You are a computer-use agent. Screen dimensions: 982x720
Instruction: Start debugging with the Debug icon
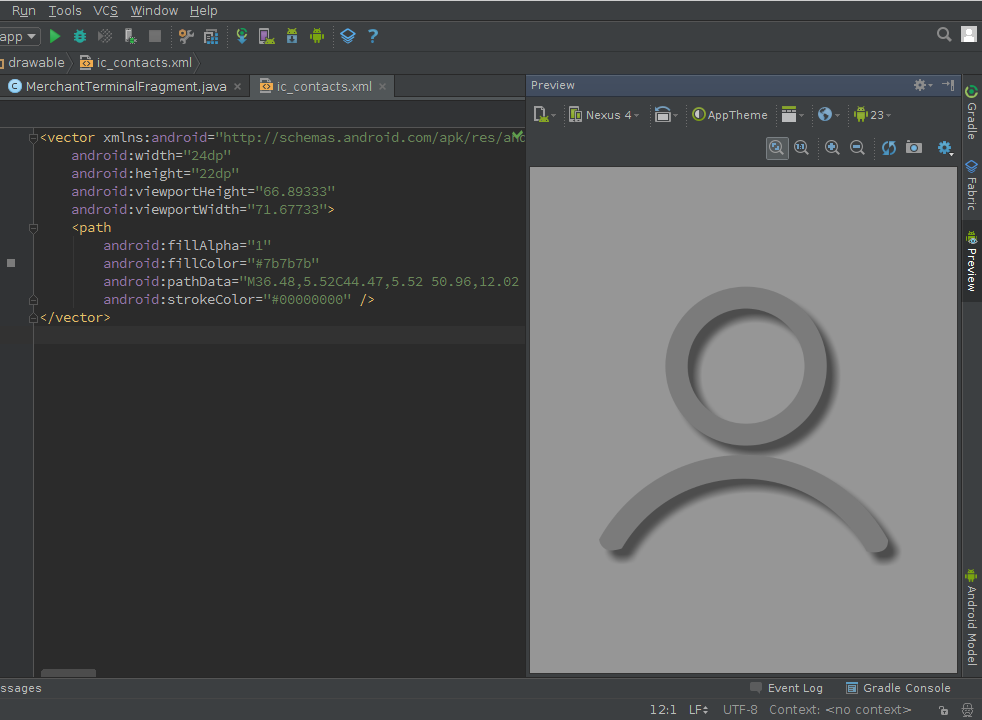[x=80, y=36]
